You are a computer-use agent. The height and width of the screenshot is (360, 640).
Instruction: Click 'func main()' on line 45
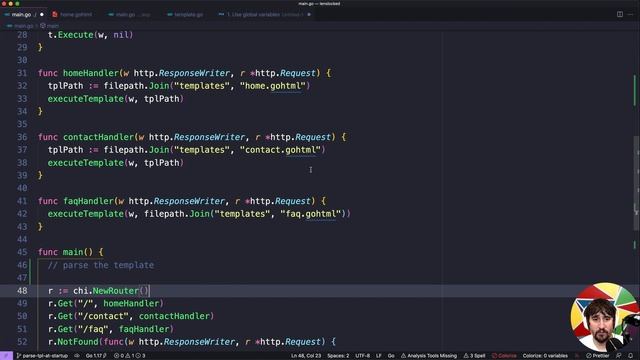point(66,252)
